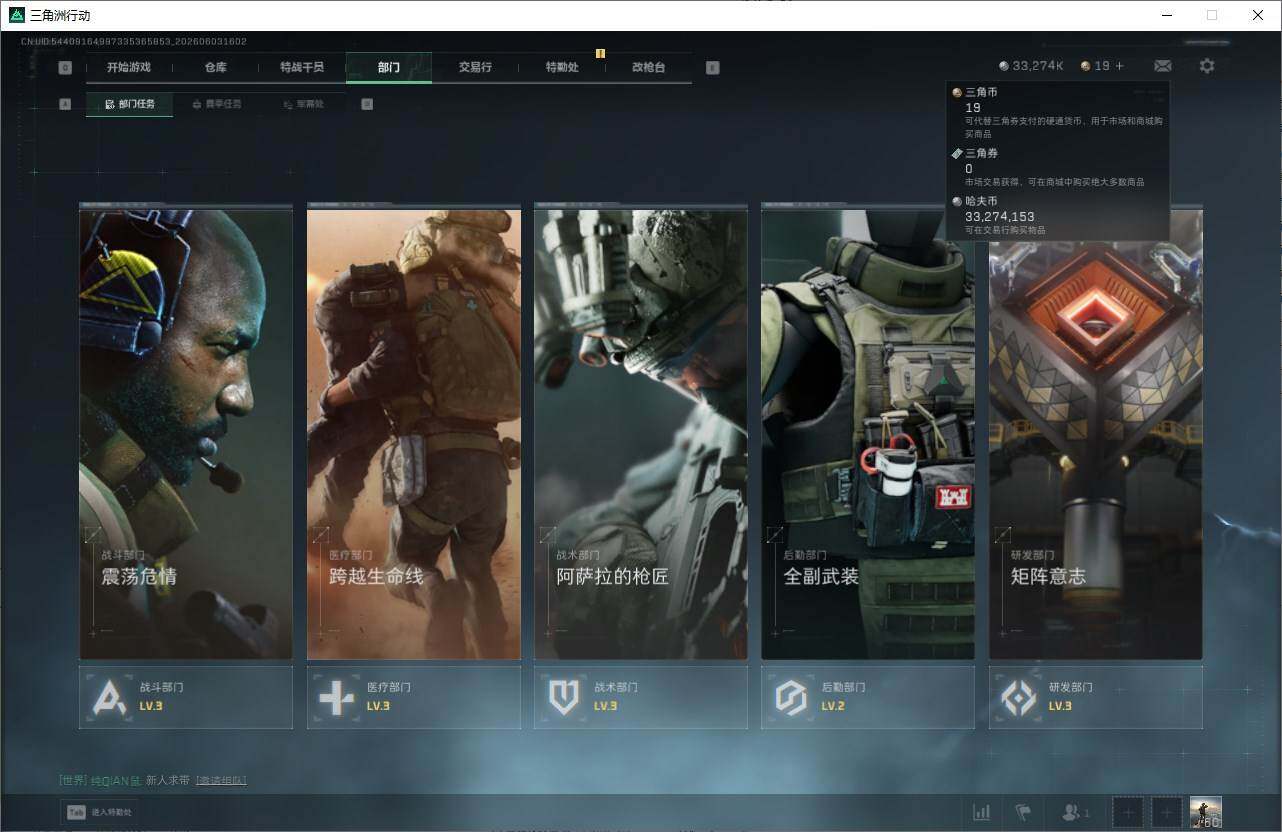Select the 军需处 sub-tab

[x=302, y=104]
